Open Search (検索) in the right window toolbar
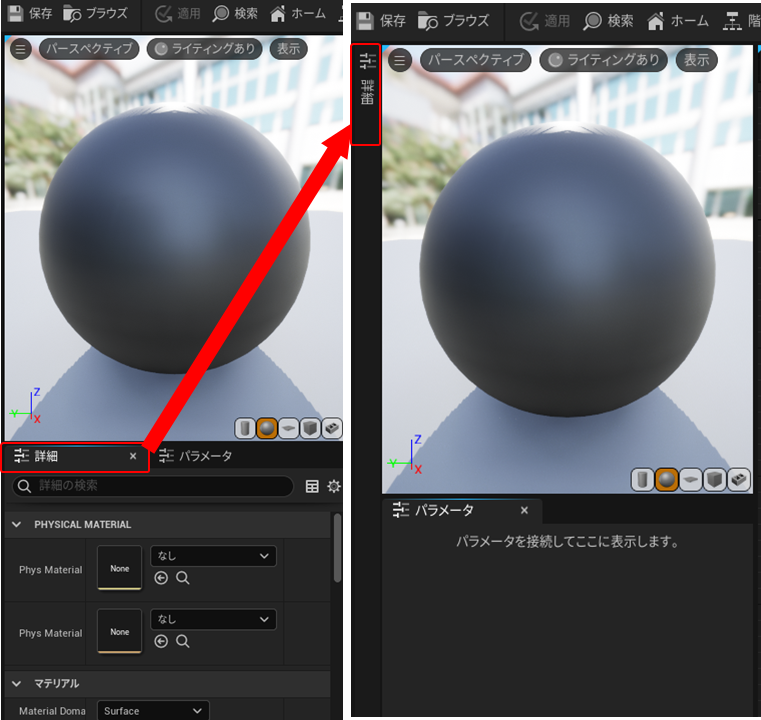Image resolution: width=761 pixels, height=720 pixels. coord(608,21)
